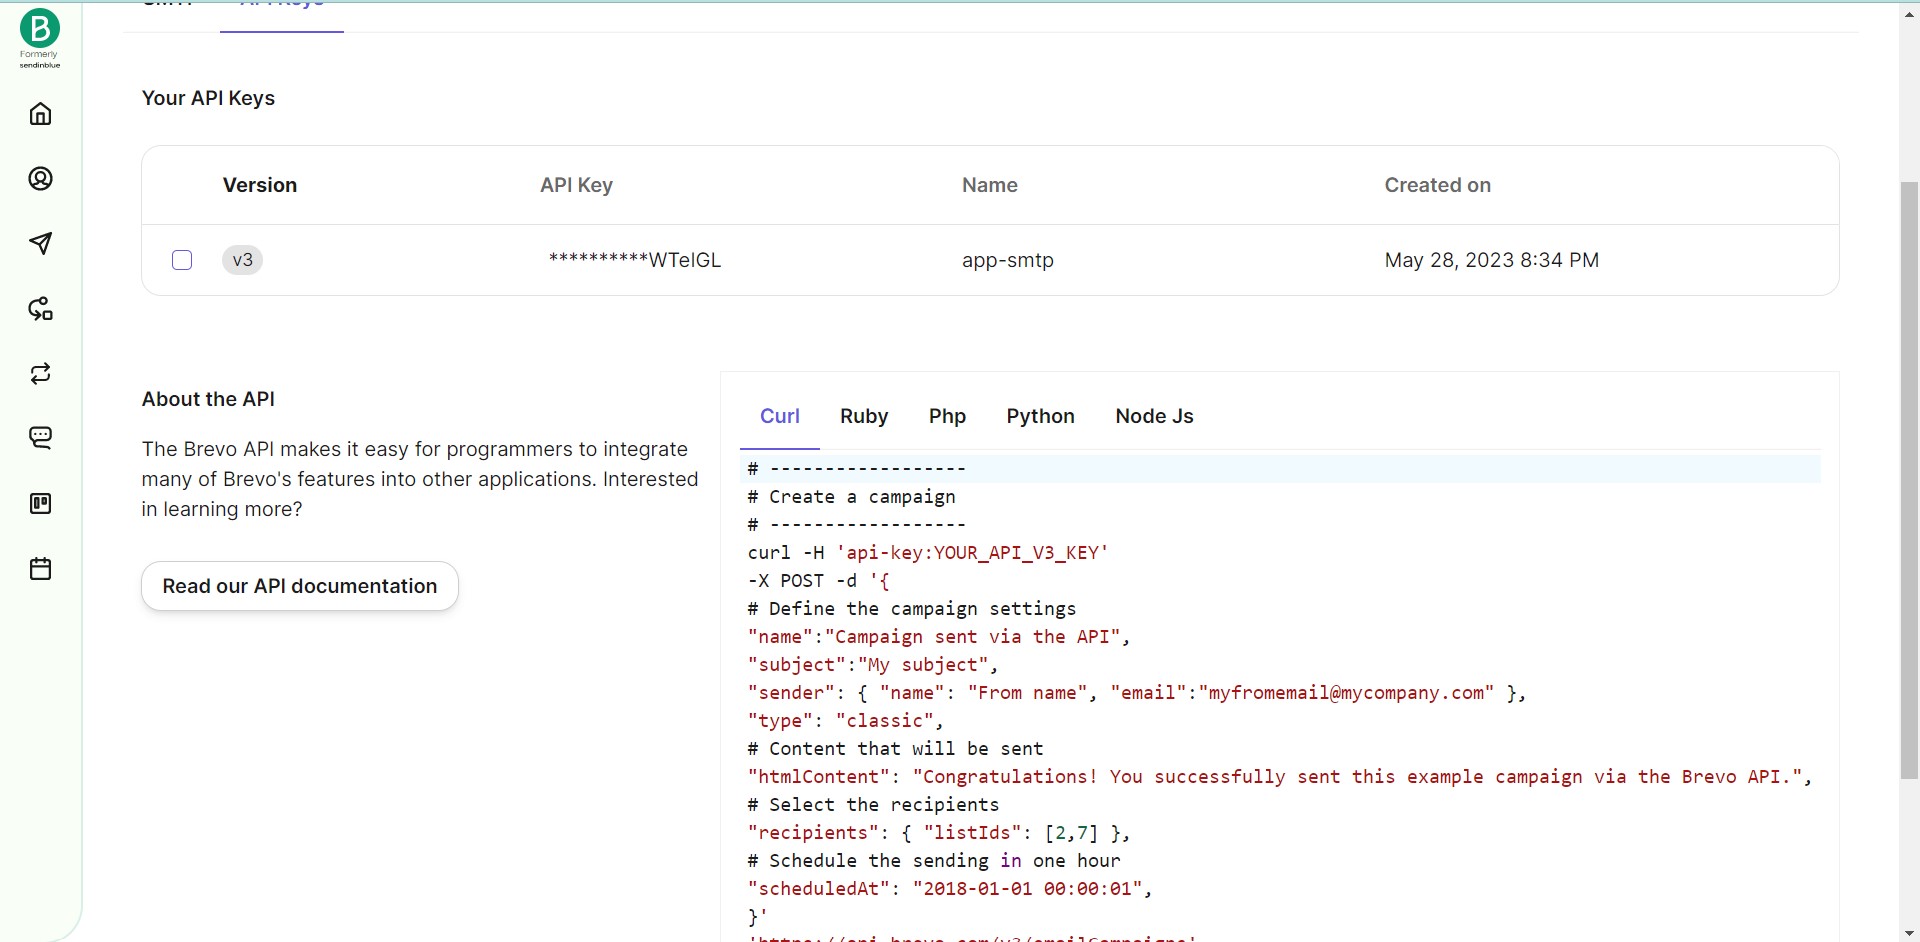1920x942 pixels.
Task: Click the app-smtp key name
Action: pyautogui.click(x=1008, y=260)
